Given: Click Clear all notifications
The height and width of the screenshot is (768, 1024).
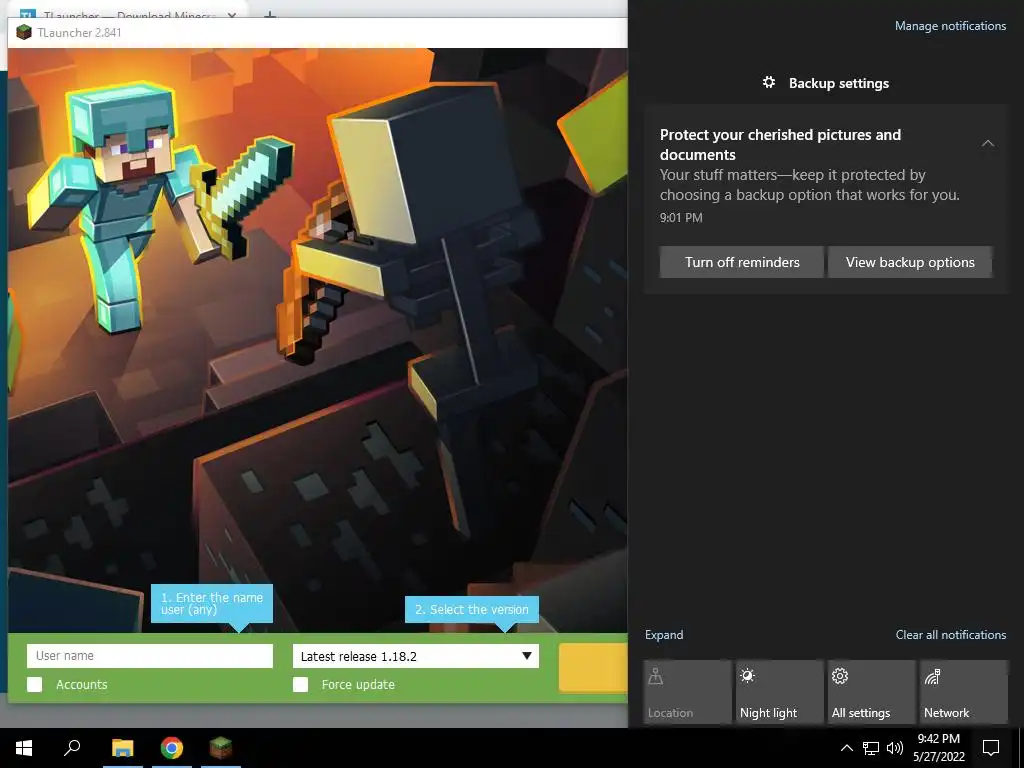Looking at the screenshot, I should (x=951, y=635).
